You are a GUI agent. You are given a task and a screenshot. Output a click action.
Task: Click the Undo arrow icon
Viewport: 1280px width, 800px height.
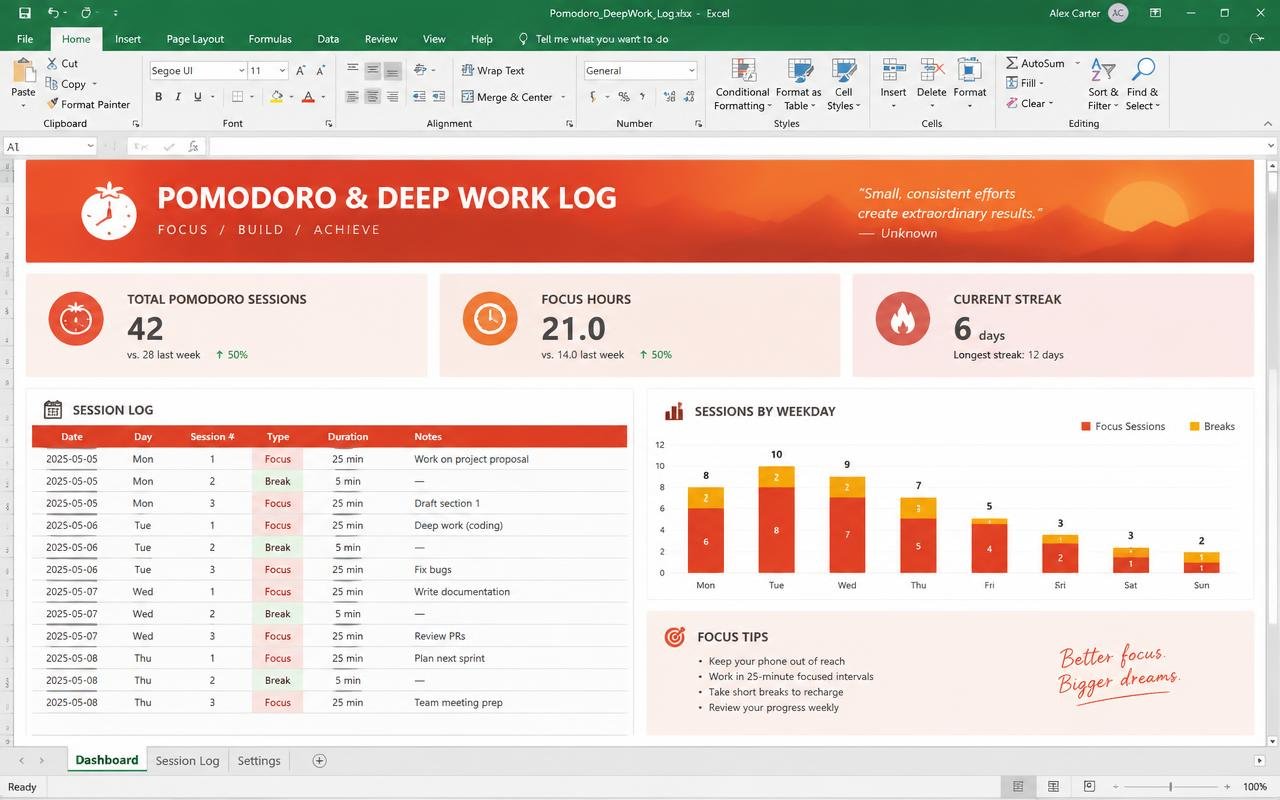point(53,13)
